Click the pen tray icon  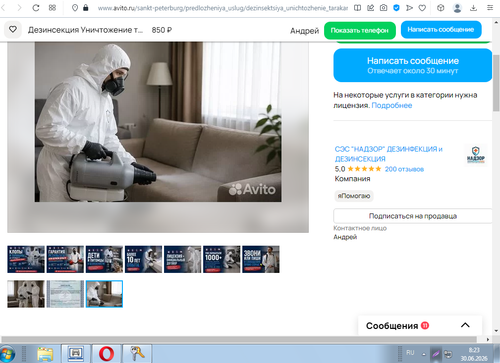(x=435, y=354)
